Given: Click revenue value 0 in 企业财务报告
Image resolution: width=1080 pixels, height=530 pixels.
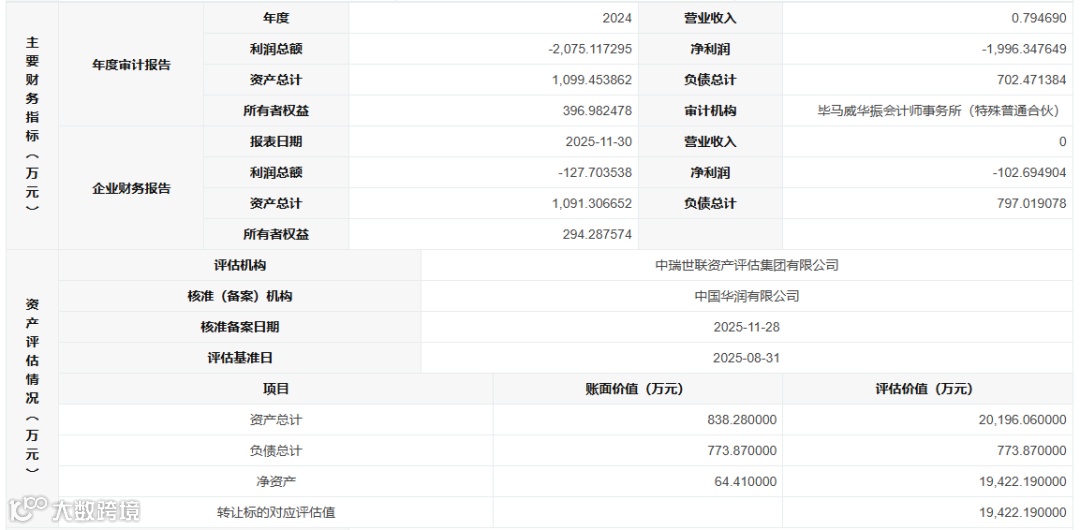Looking at the screenshot, I should click(1063, 142).
